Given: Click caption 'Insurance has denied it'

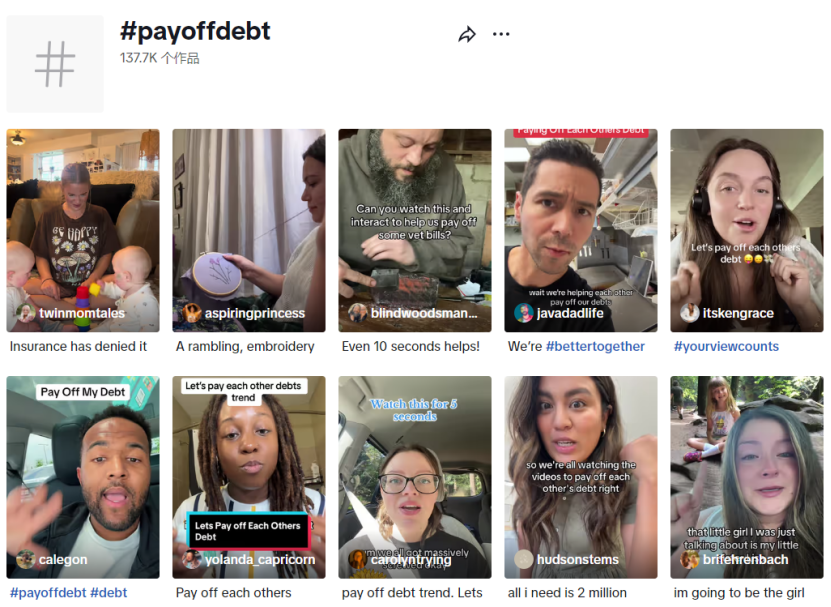Looking at the screenshot, I should [78, 347].
